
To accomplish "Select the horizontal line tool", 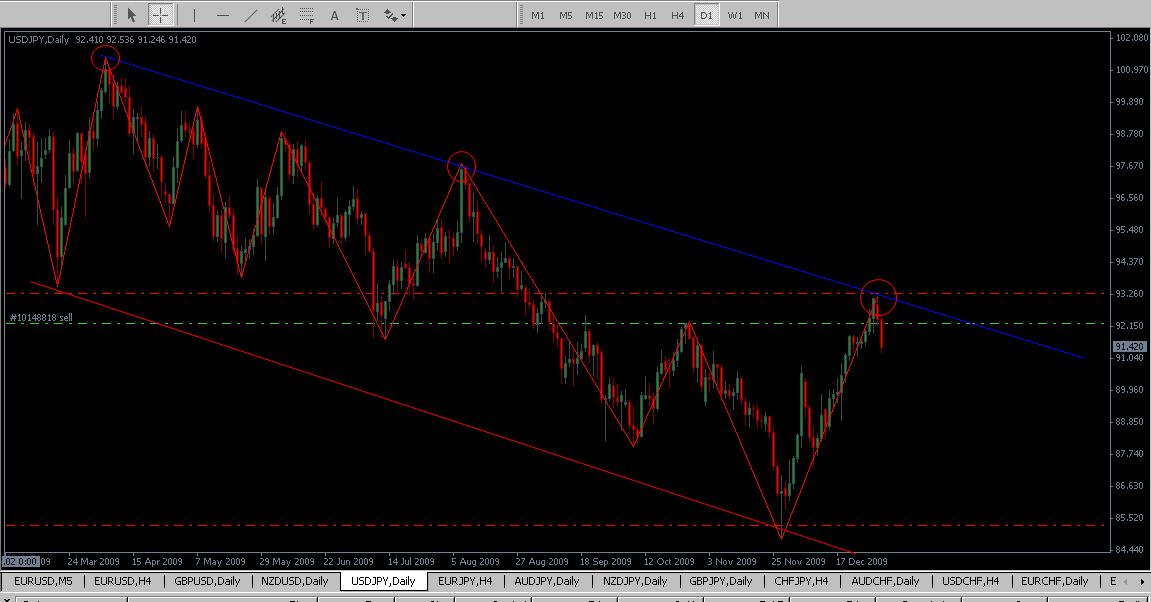I will (x=222, y=15).
